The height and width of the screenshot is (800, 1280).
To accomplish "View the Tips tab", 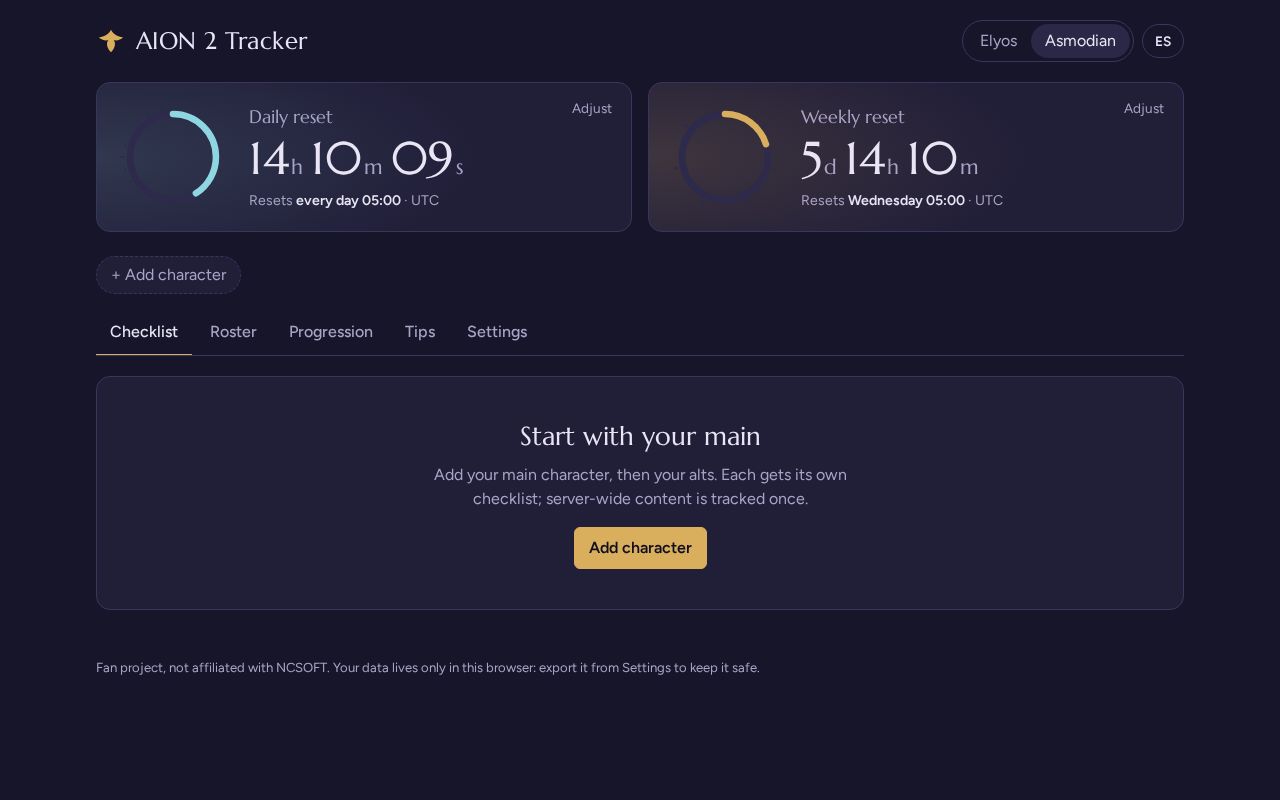I will 420,332.
